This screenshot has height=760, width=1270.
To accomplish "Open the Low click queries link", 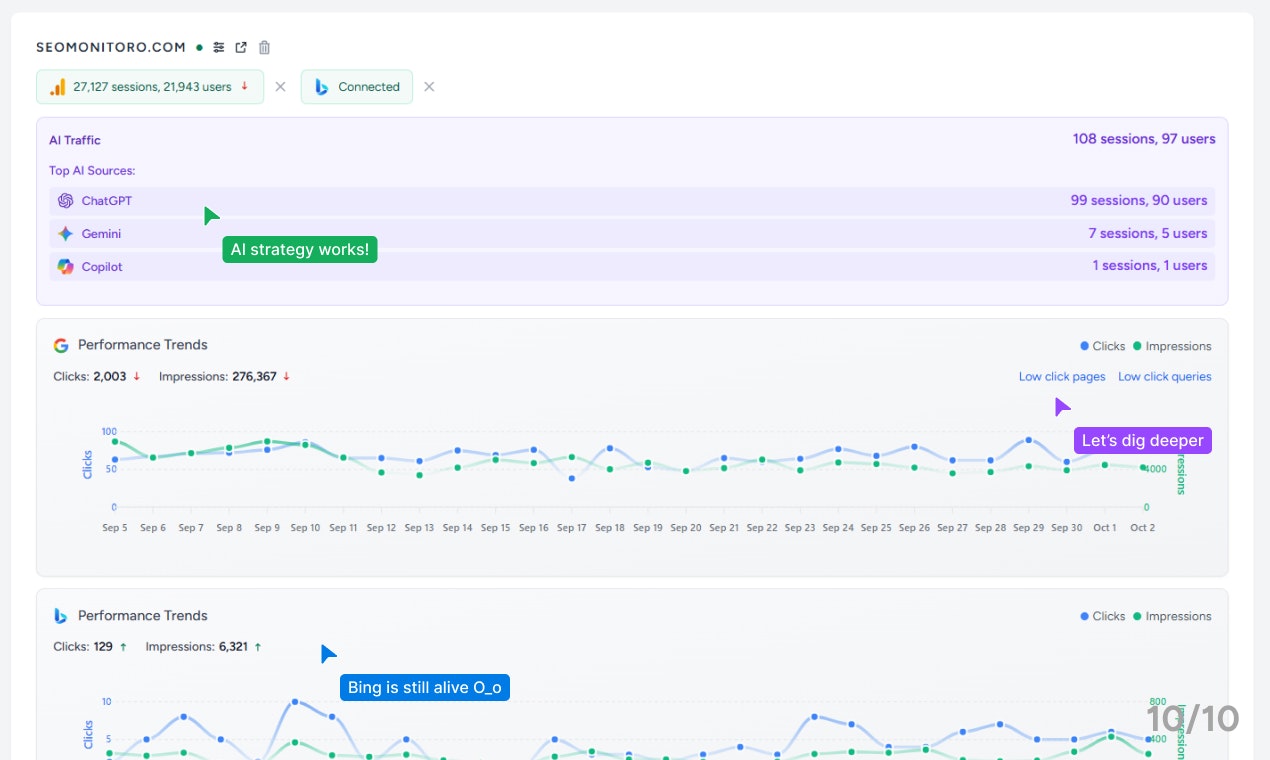I will pyautogui.click(x=1165, y=377).
